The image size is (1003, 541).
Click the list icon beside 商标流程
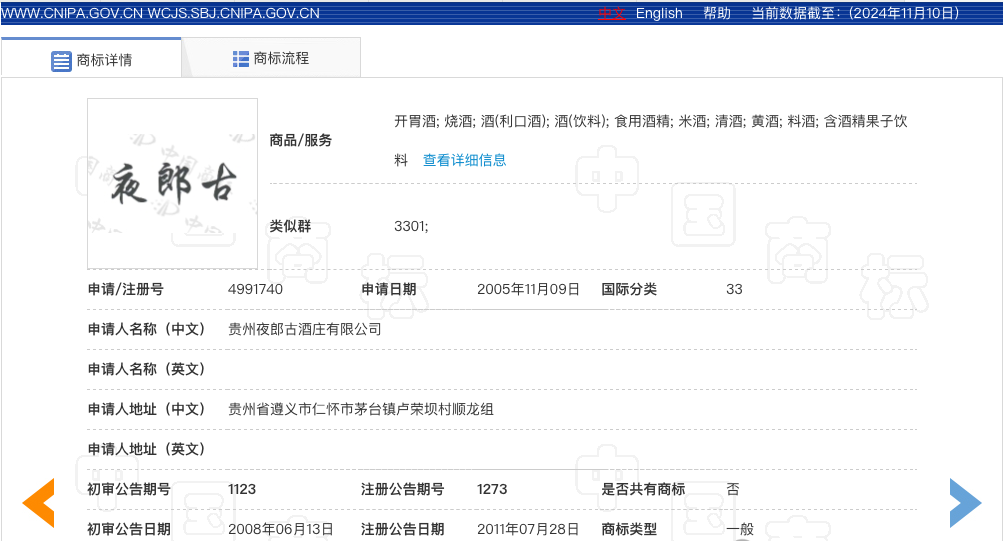[x=241, y=59]
